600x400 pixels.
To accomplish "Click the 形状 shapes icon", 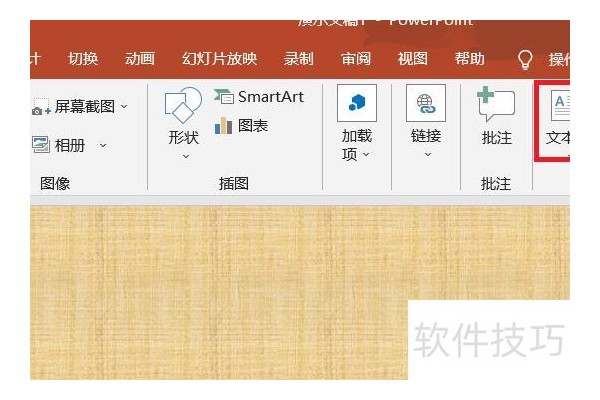I will click(183, 105).
